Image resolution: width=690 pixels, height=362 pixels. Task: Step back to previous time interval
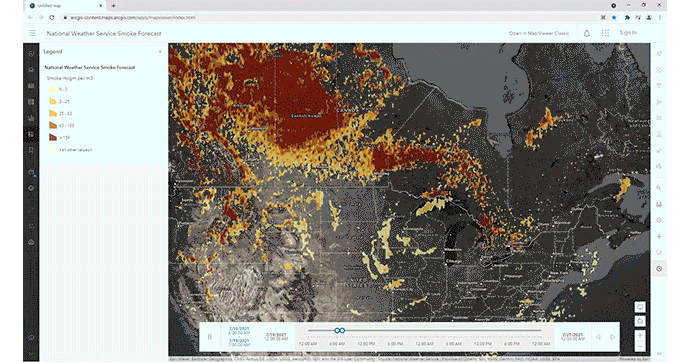click(598, 337)
